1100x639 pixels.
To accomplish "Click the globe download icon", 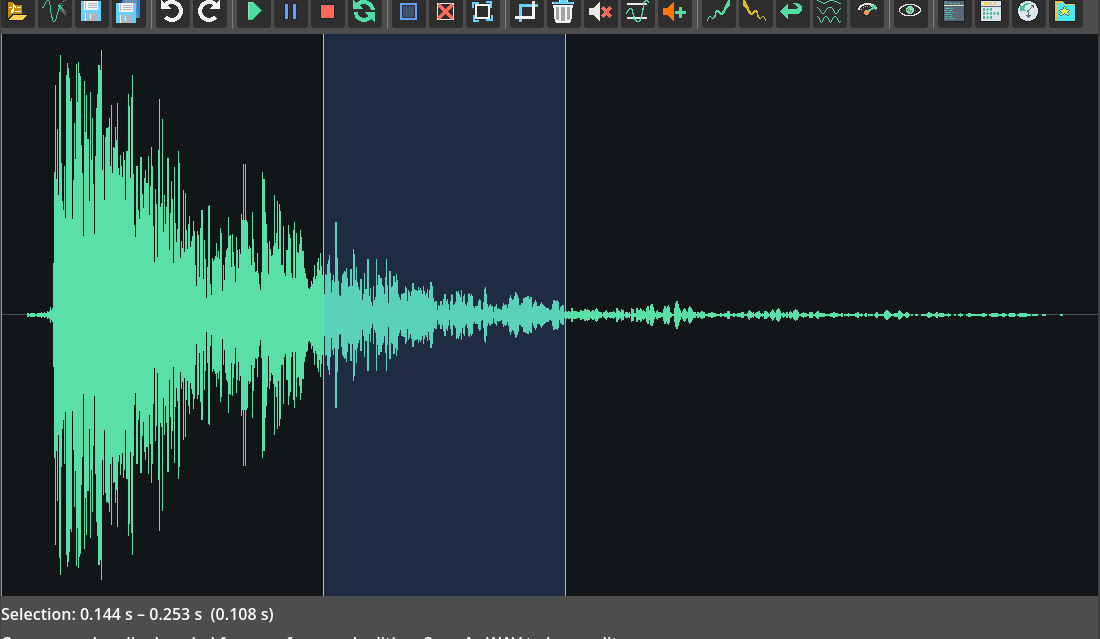I will click(1028, 11).
